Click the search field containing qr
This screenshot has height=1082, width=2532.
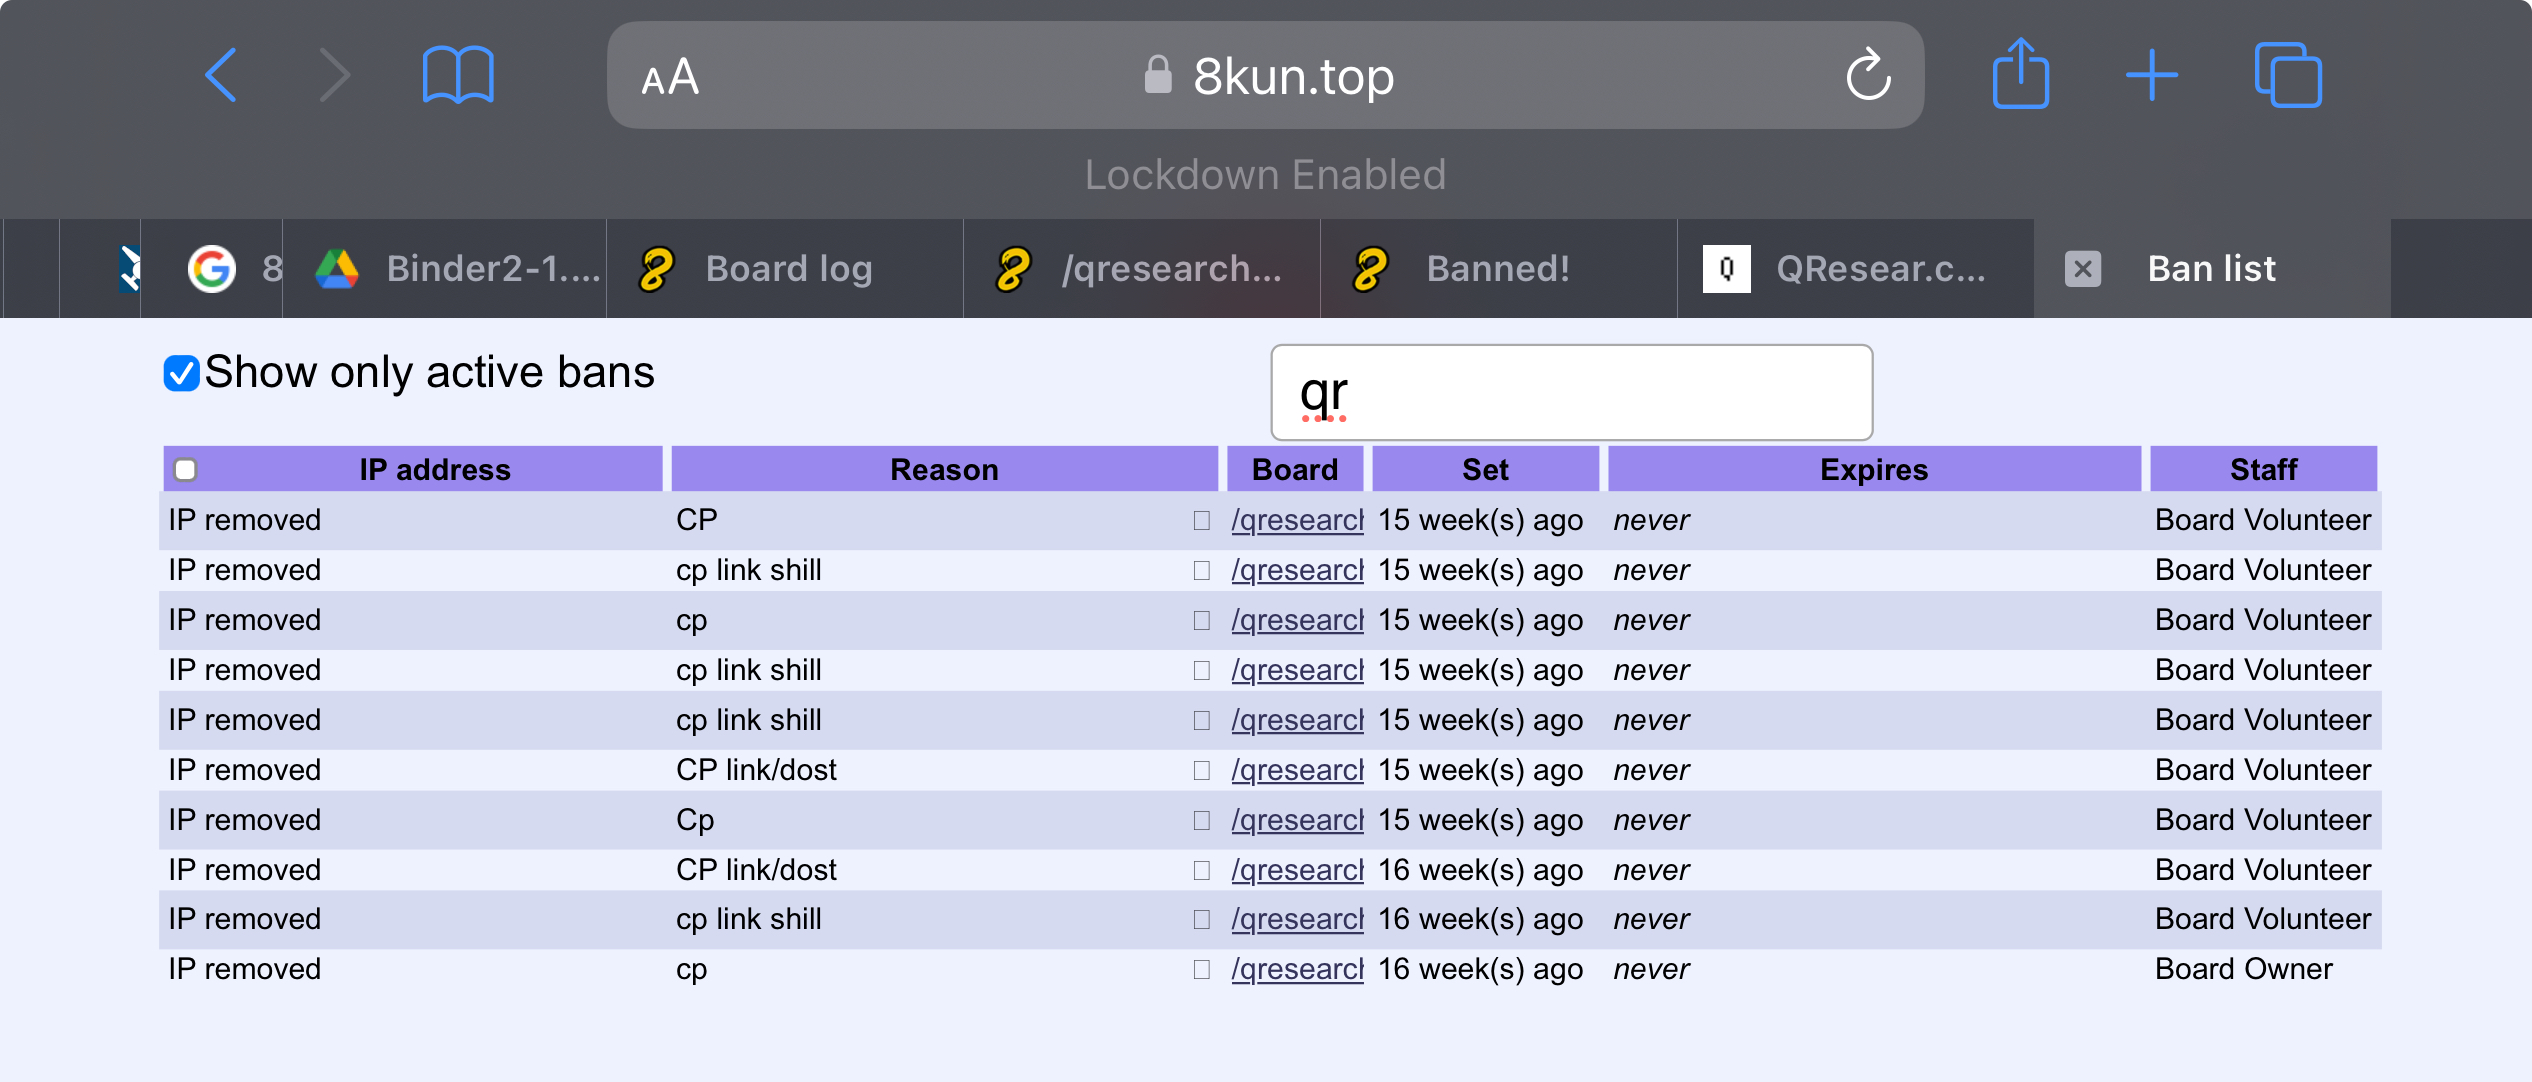tap(1571, 392)
